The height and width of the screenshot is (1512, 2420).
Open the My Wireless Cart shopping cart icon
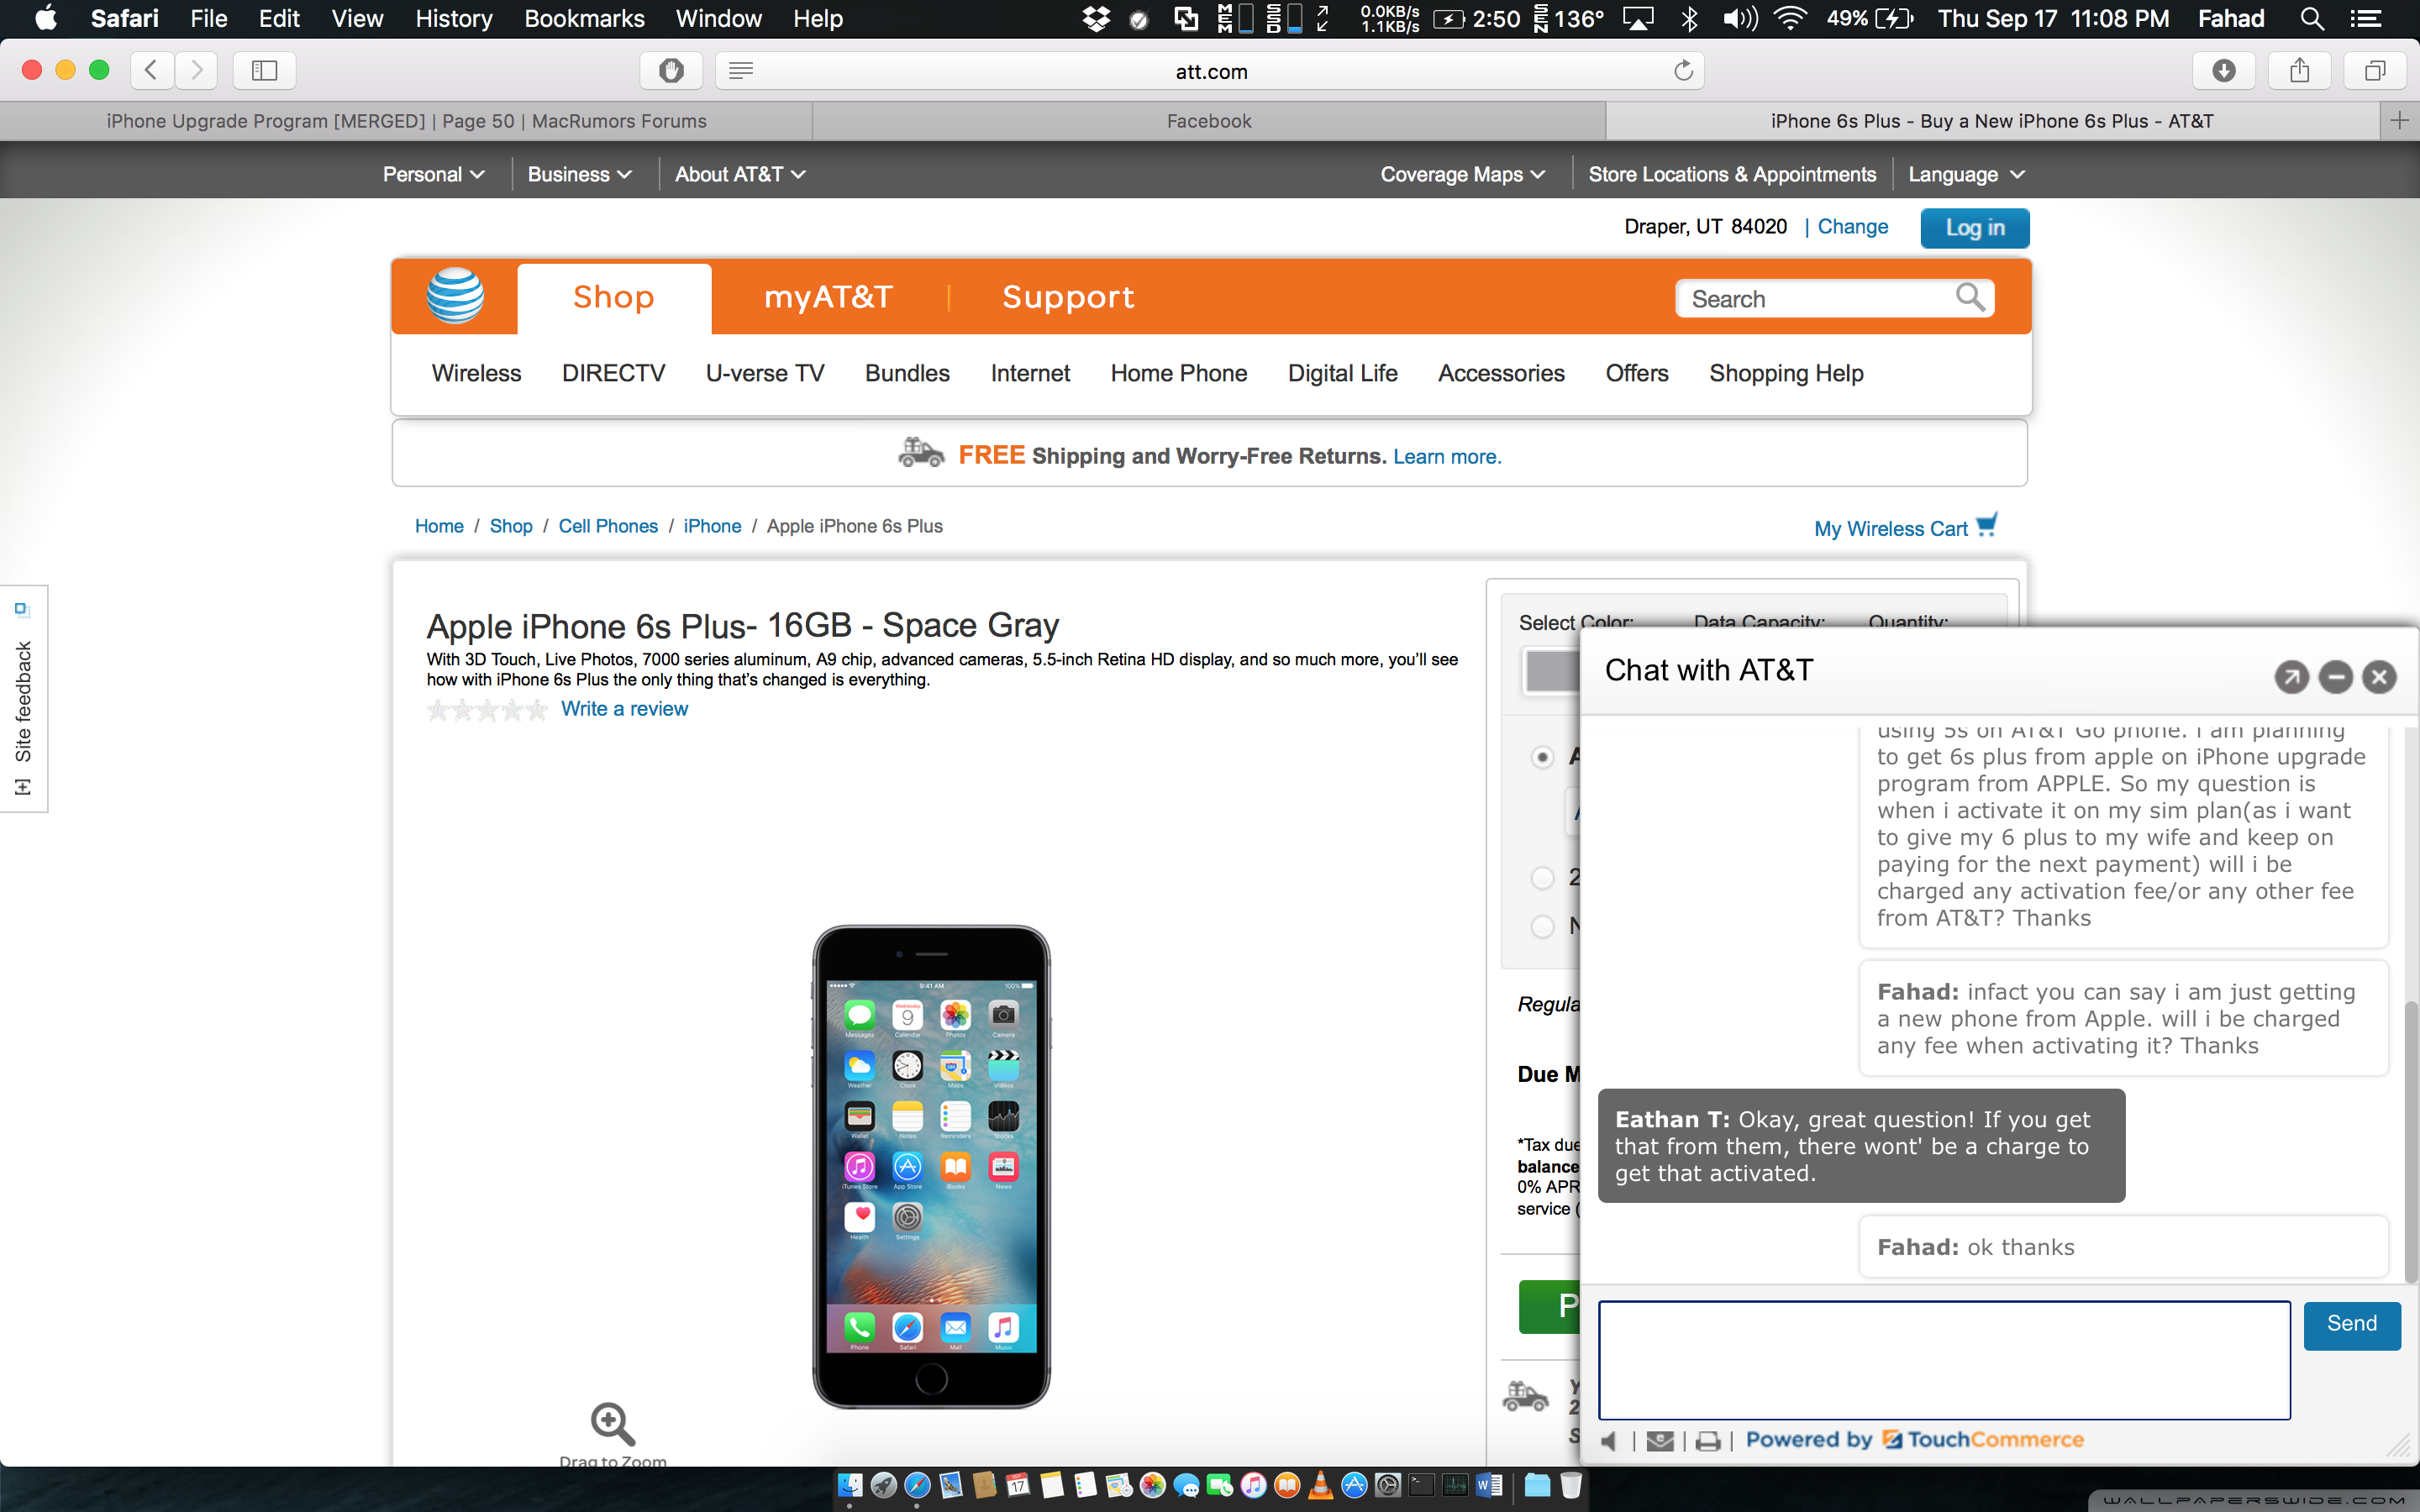point(1987,525)
